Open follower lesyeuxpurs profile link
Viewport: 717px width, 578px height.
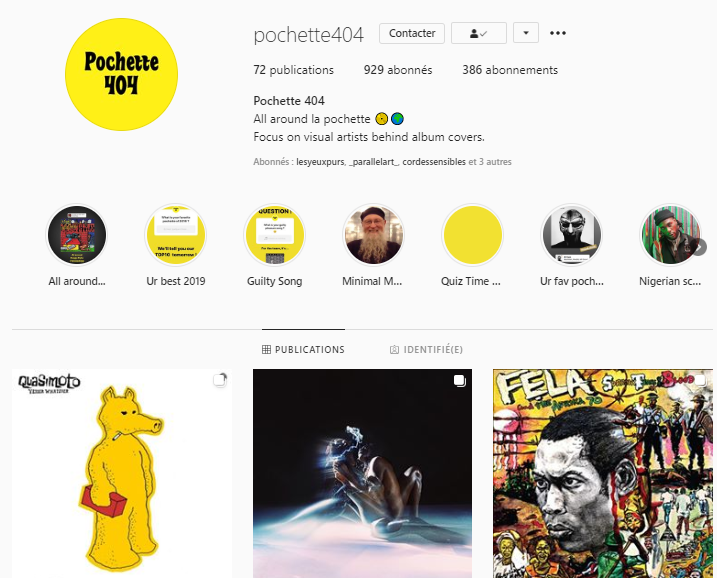click(320, 162)
